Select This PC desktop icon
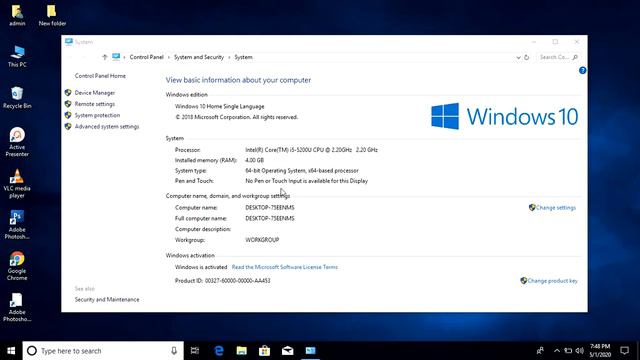 (x=17, y=56)
